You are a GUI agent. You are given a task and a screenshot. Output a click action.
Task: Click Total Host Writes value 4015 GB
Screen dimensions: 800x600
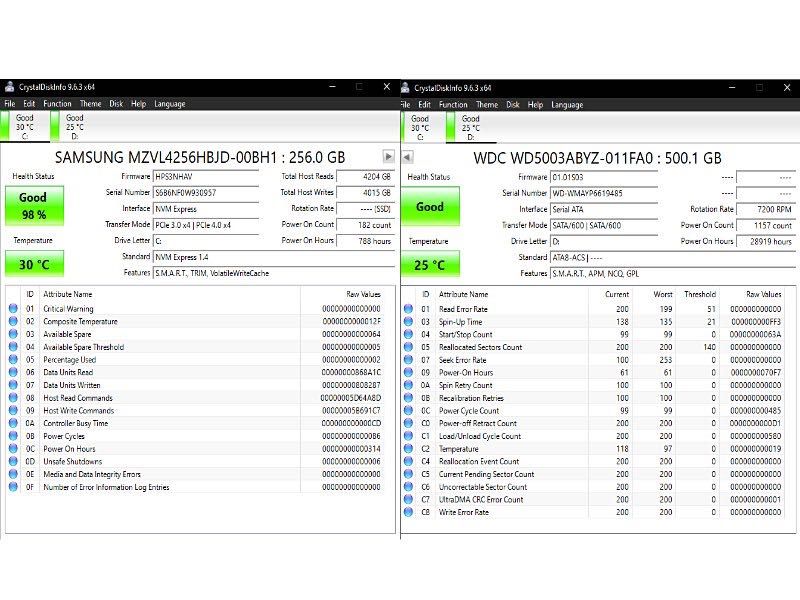pos(365,192)
